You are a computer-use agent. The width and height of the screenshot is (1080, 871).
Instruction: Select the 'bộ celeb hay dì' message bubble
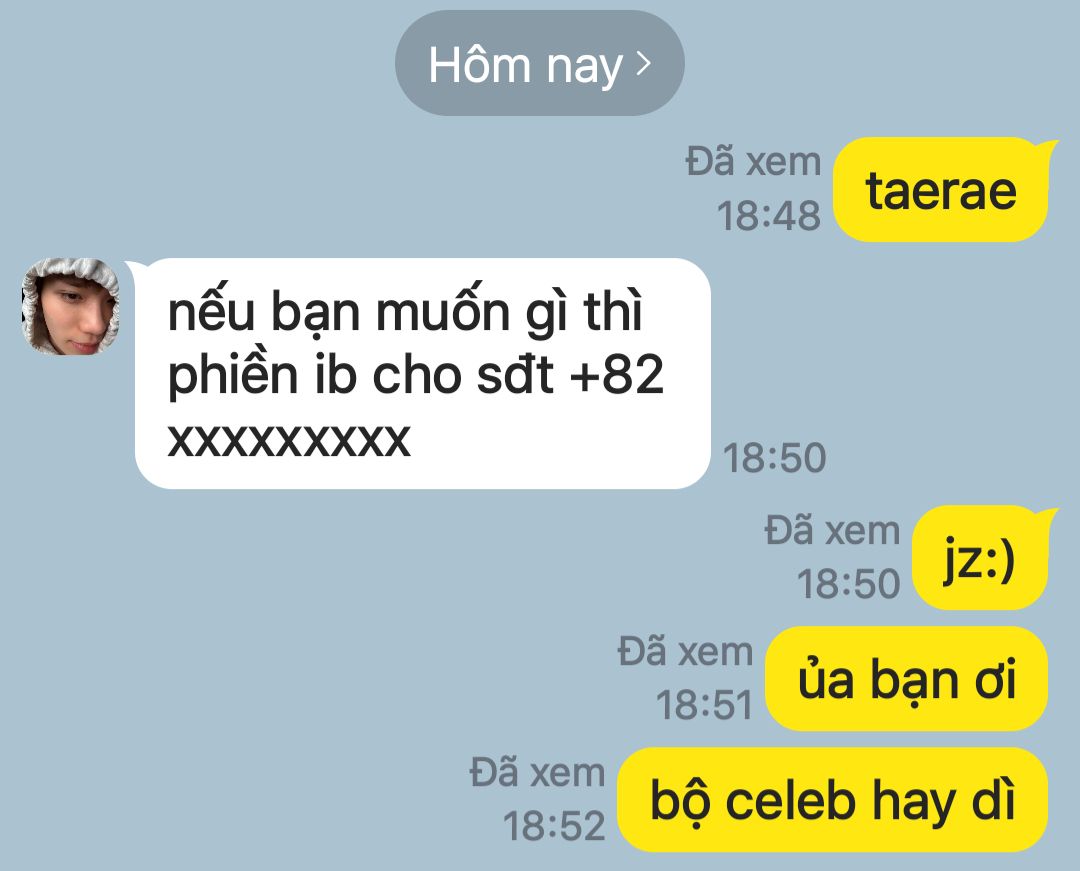pos(833,800)
